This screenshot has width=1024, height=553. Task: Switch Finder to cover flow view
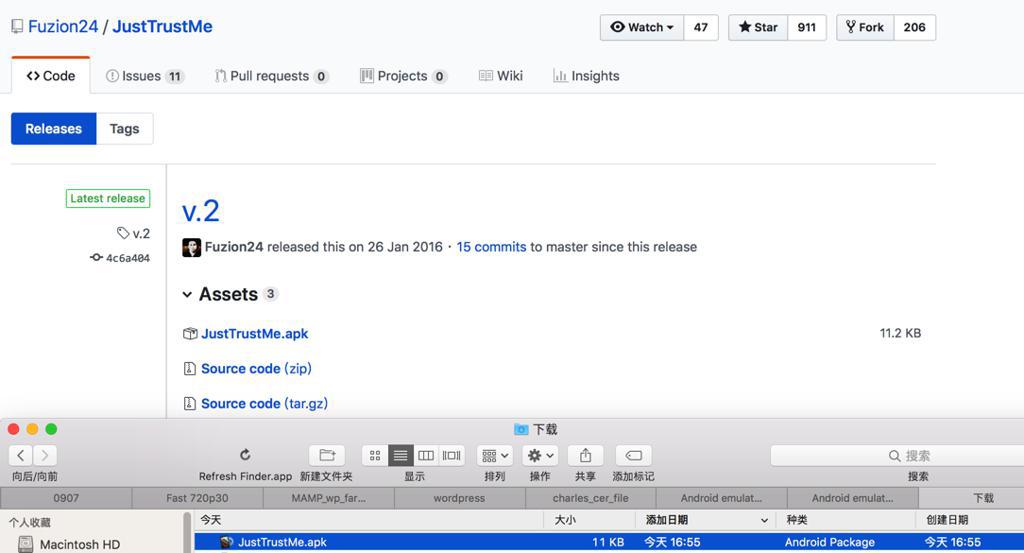(451, 455)
